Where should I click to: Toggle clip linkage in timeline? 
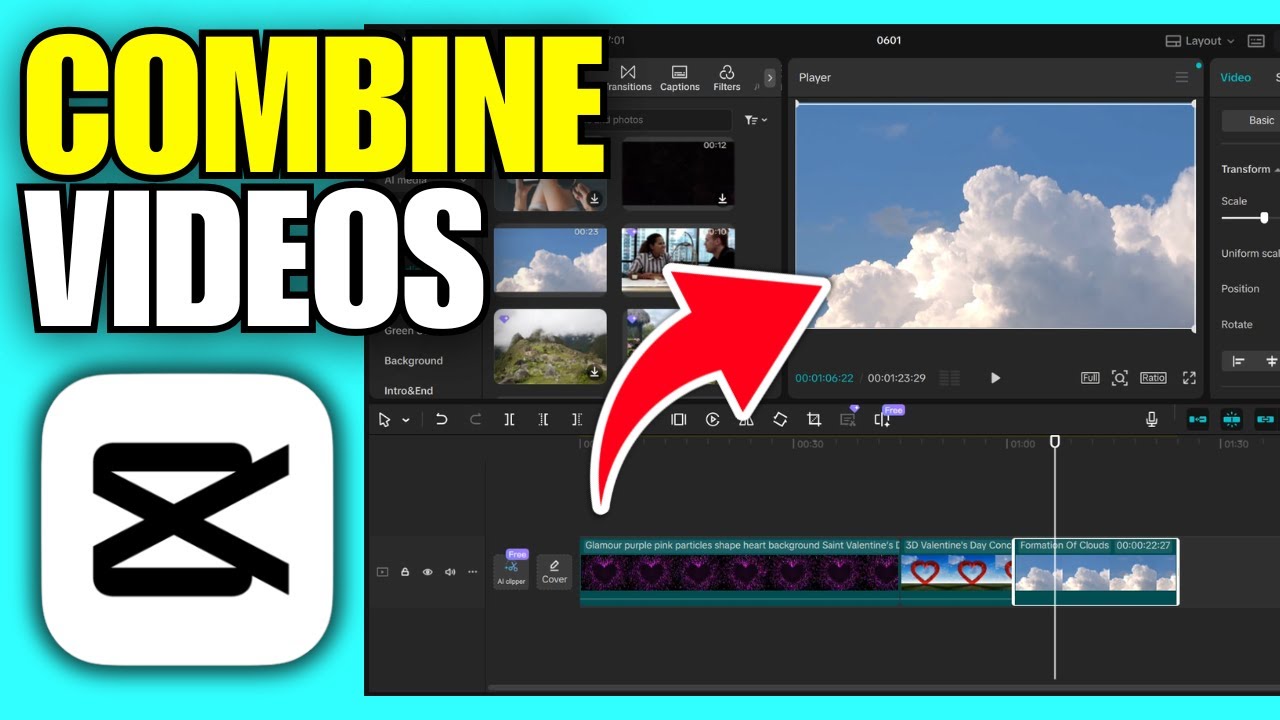coord(1266,420)
